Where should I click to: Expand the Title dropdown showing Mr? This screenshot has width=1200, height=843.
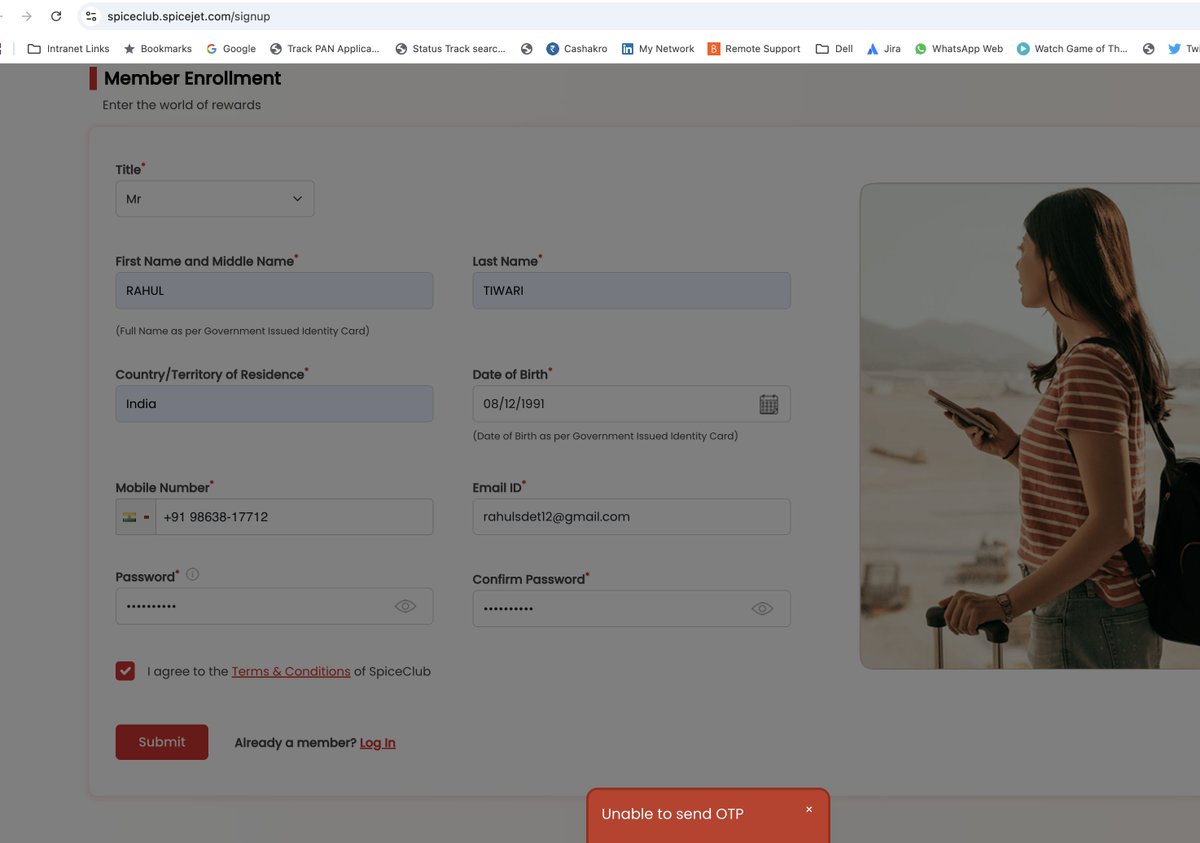pyautogui.click(x=215, y=199)
